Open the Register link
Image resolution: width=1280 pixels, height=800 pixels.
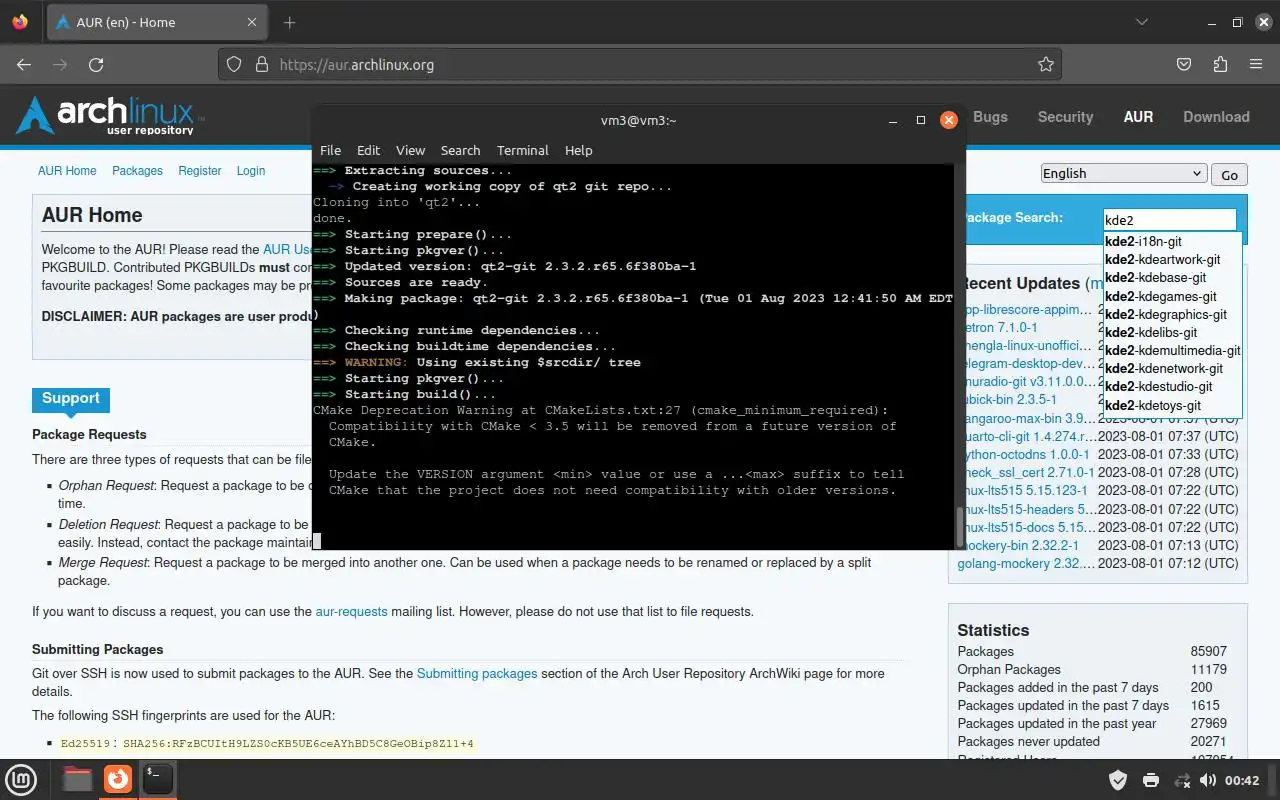coord(200,171)
